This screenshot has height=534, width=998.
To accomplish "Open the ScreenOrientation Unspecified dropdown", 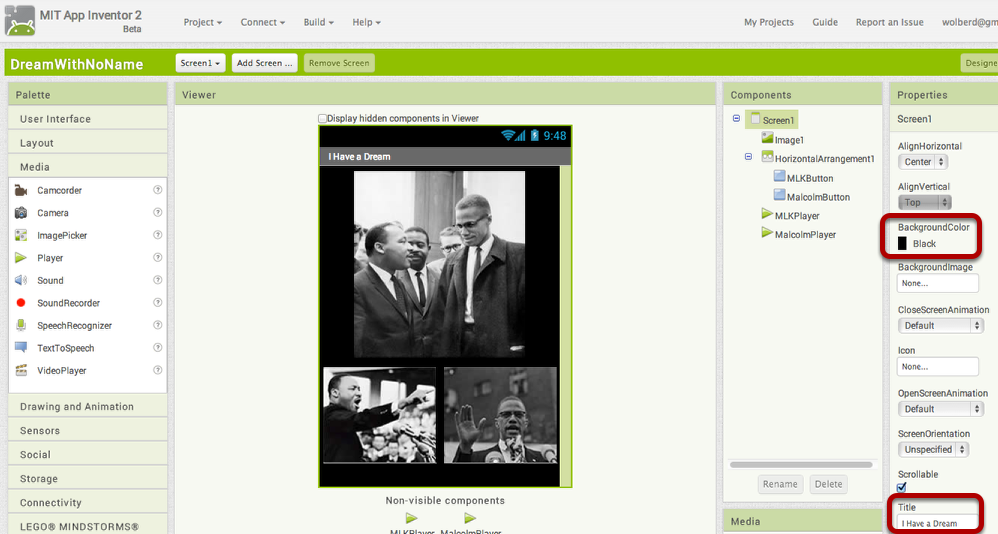I will pyautogui.click(x=933, y=449).
